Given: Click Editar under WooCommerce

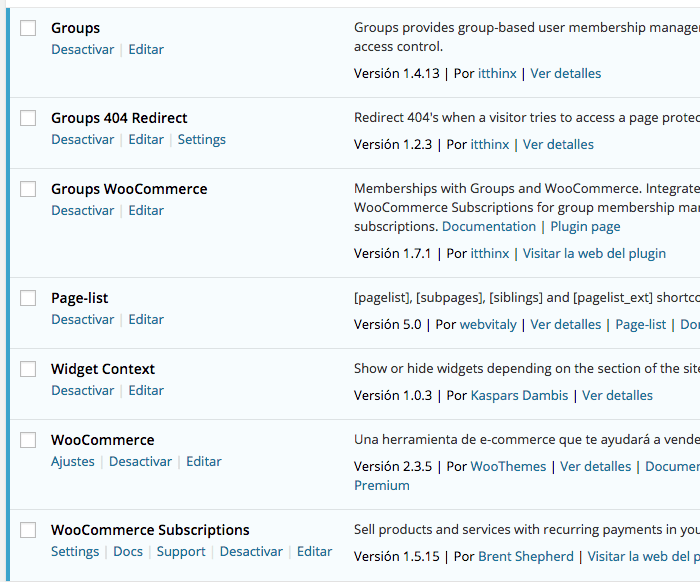Looking at the screenshot, I should [204, 461].
